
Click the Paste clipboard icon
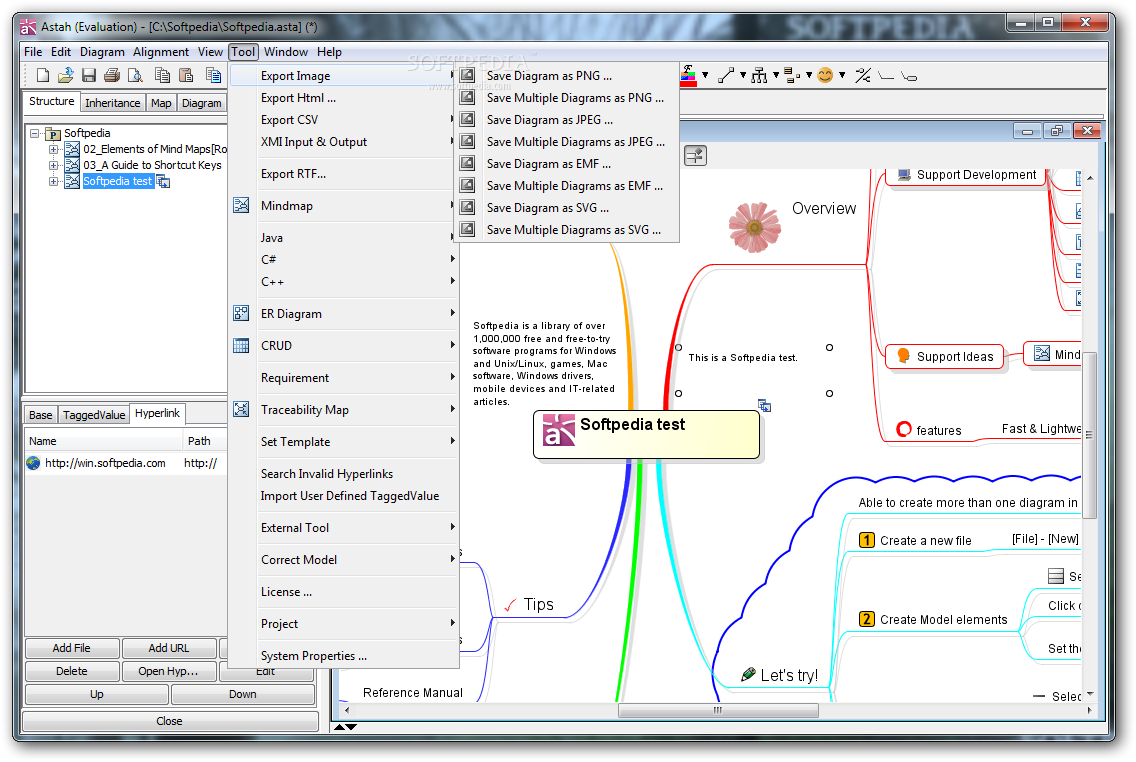point(186,75)
